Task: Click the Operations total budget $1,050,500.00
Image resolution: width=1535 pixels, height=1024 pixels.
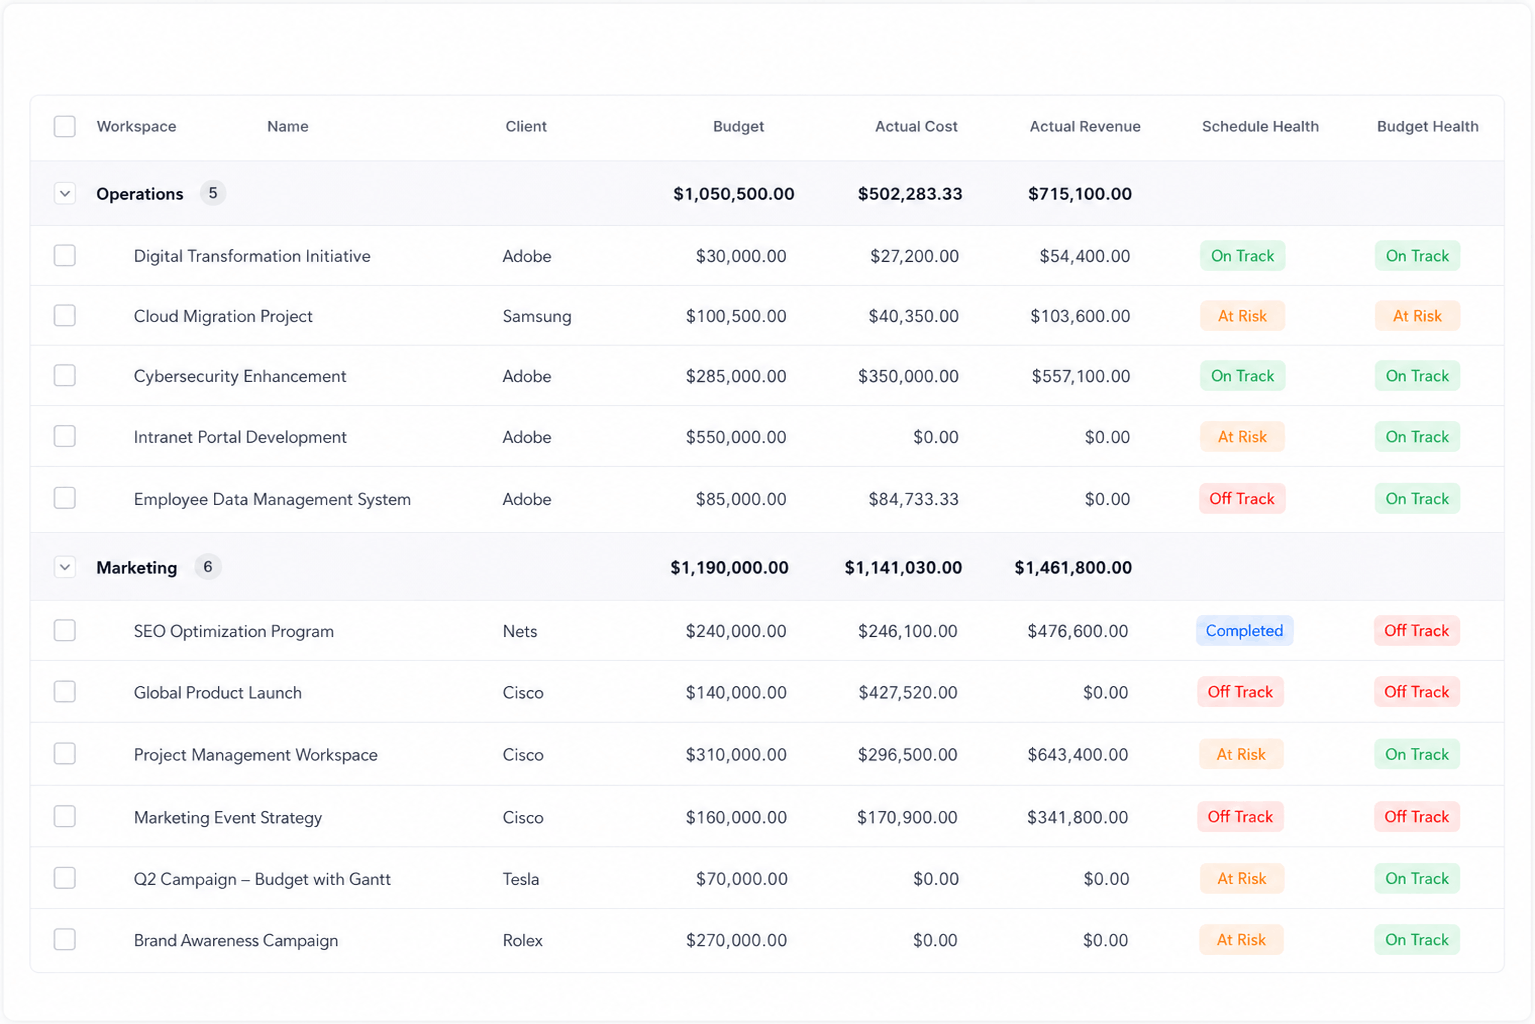Action: pyautogui.click(x=734, y=194)
